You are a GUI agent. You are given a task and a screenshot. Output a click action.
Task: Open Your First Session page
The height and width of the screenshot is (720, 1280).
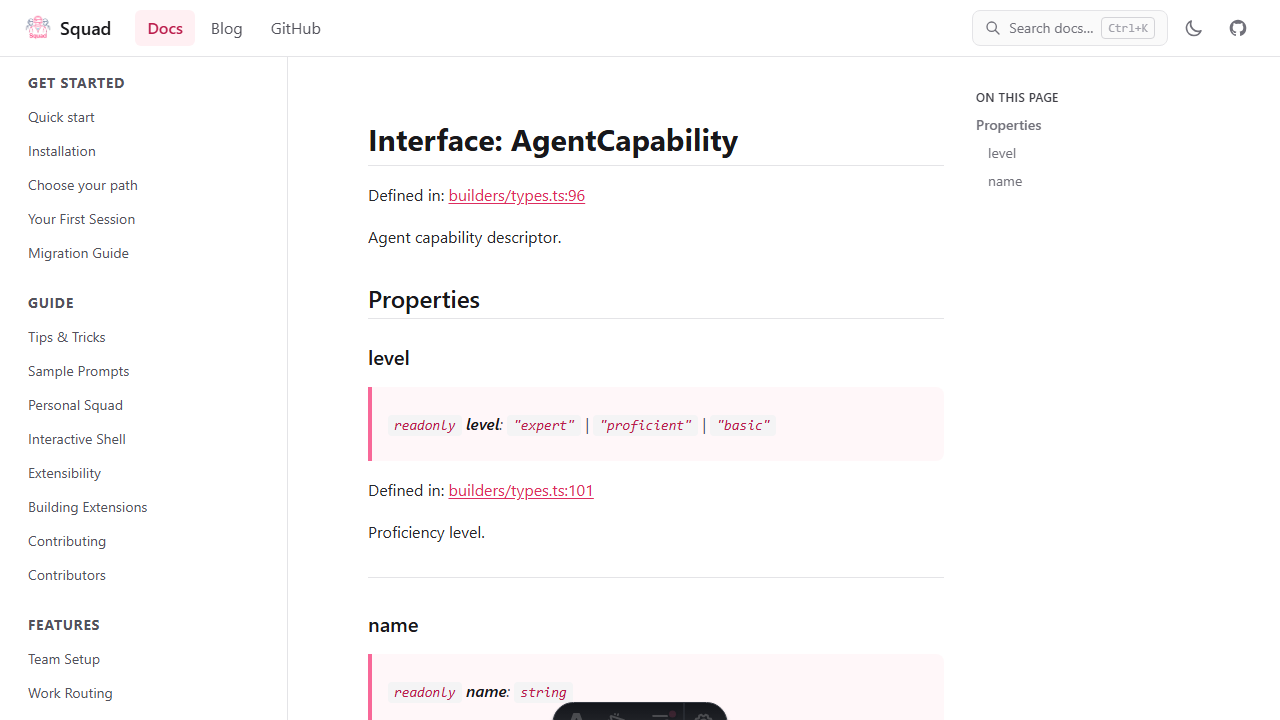[x=81, y=219]
